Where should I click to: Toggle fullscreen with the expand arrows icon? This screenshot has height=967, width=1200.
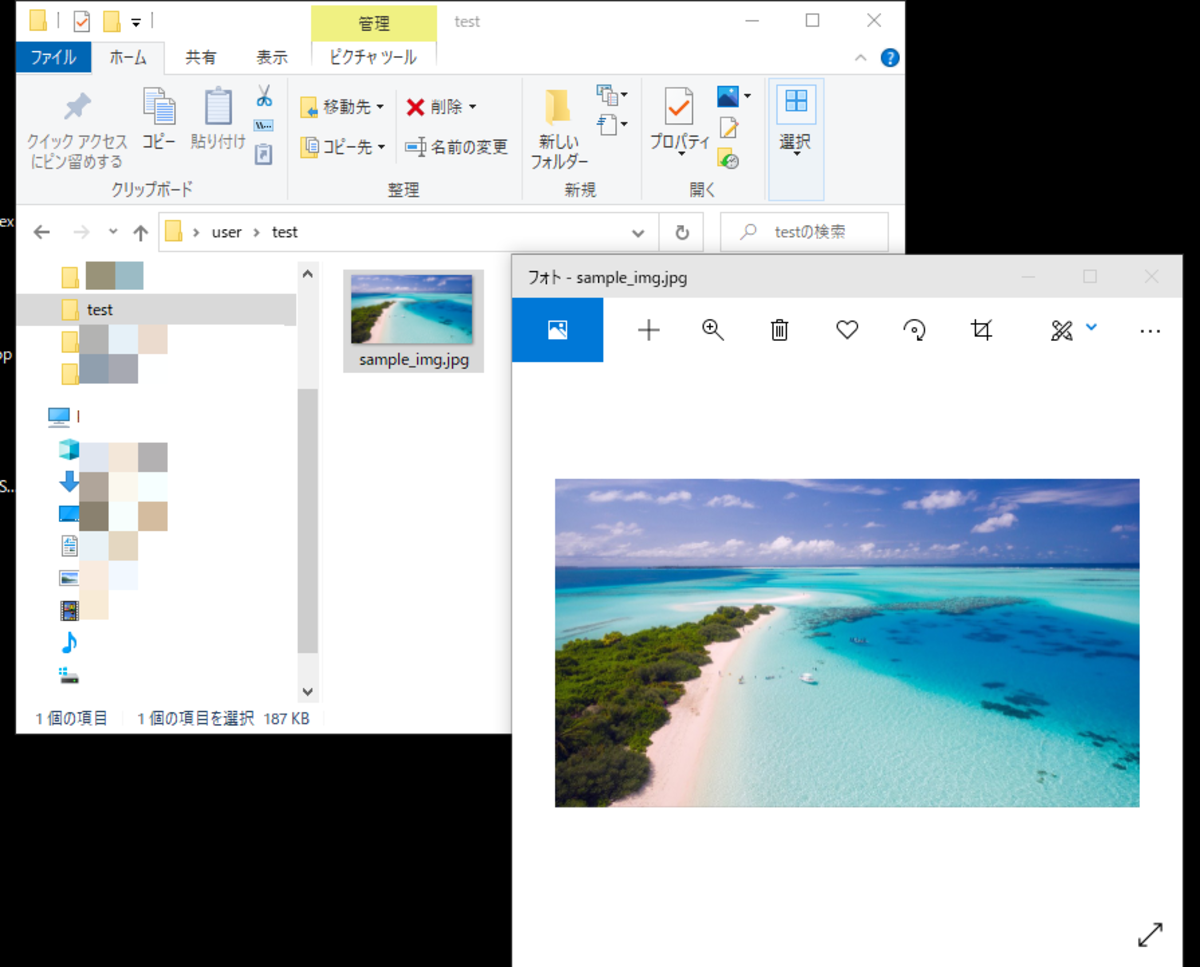[1150, 935]
